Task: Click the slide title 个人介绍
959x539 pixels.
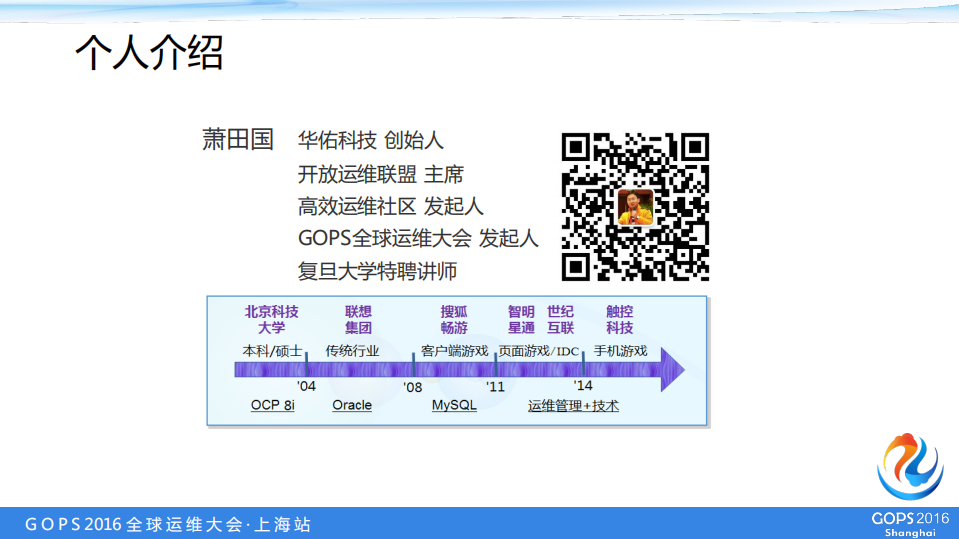Action: pyautogui.click(x=149, y=53)
